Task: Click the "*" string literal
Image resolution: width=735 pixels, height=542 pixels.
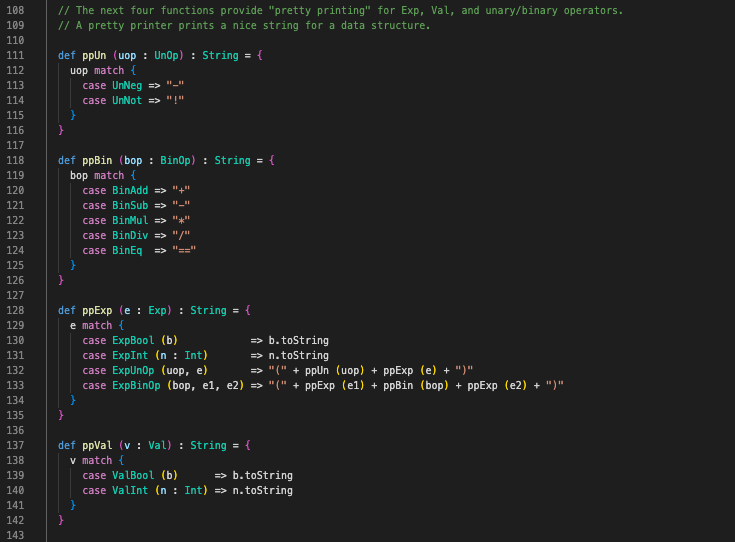Action: (x=181, y=220)
